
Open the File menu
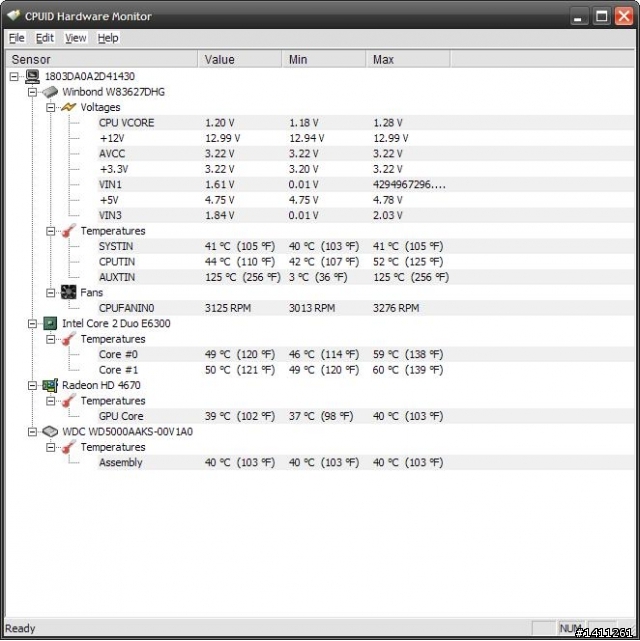(17, 38)
